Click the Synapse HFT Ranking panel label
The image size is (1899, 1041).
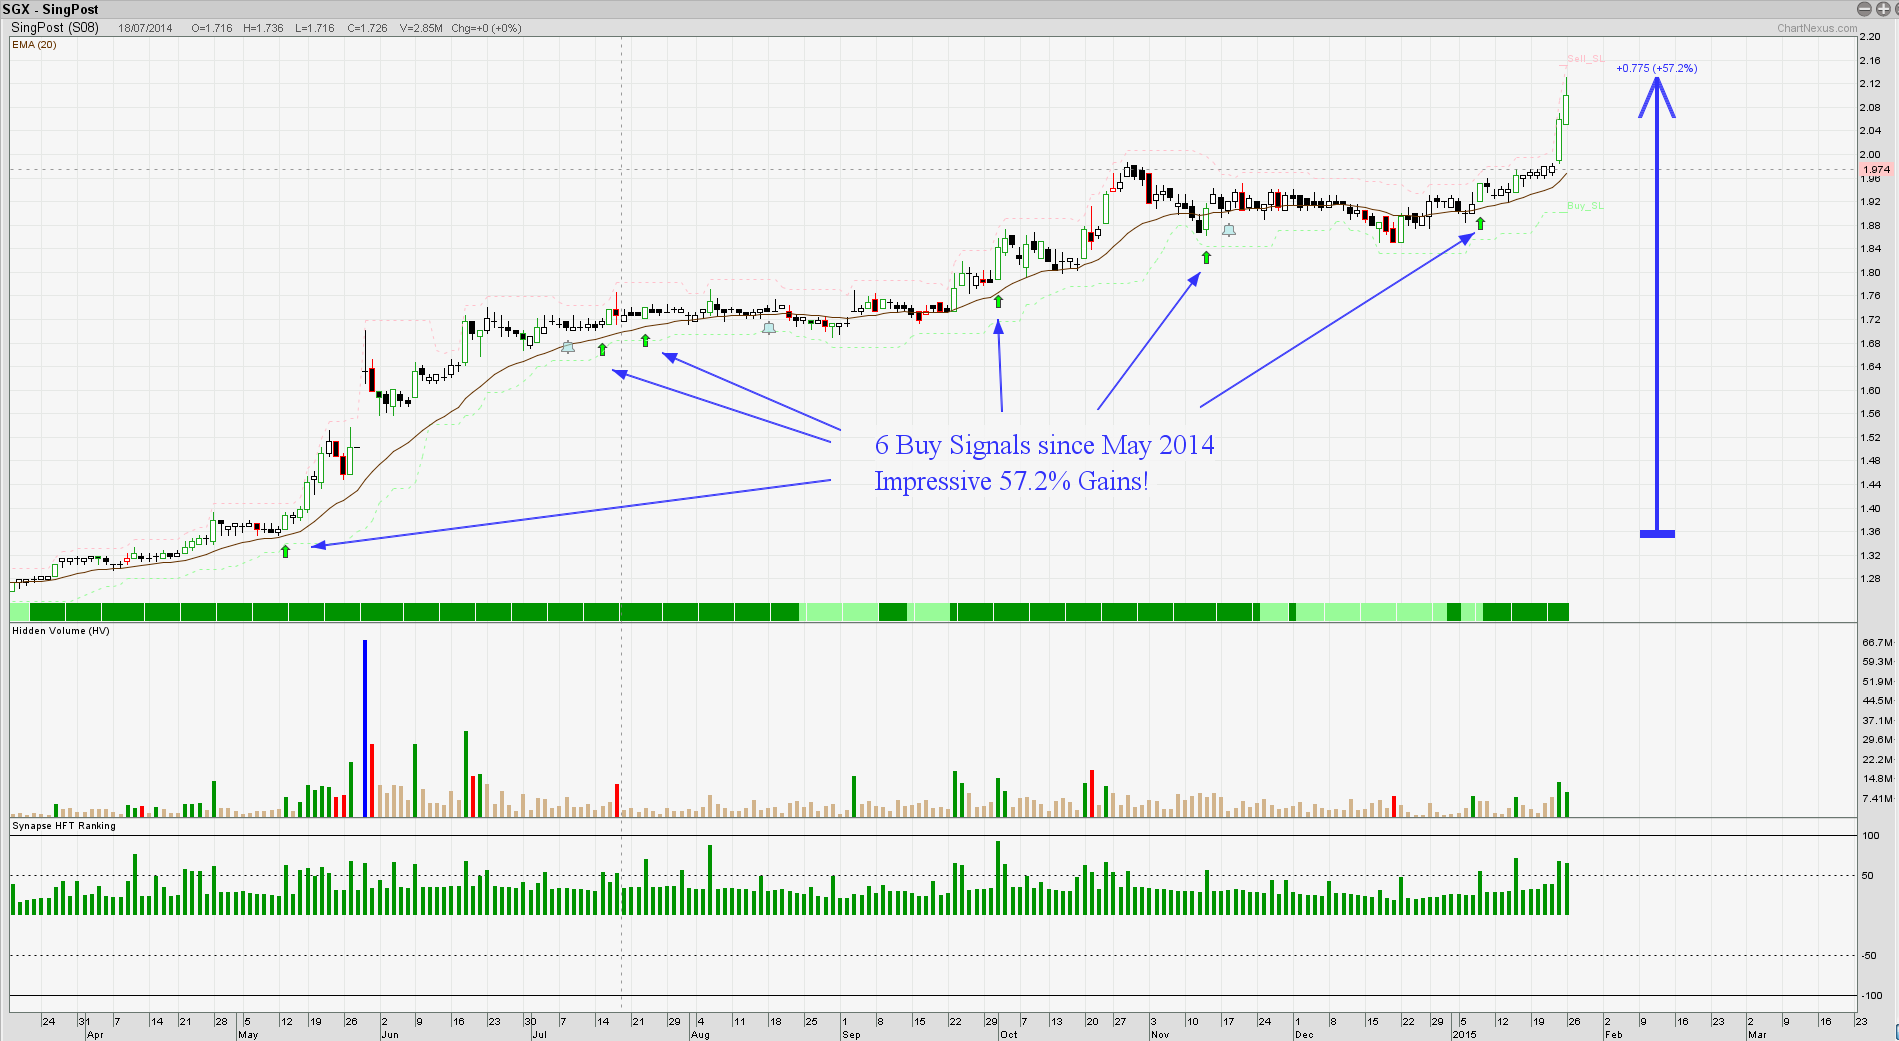pos(64,826)
